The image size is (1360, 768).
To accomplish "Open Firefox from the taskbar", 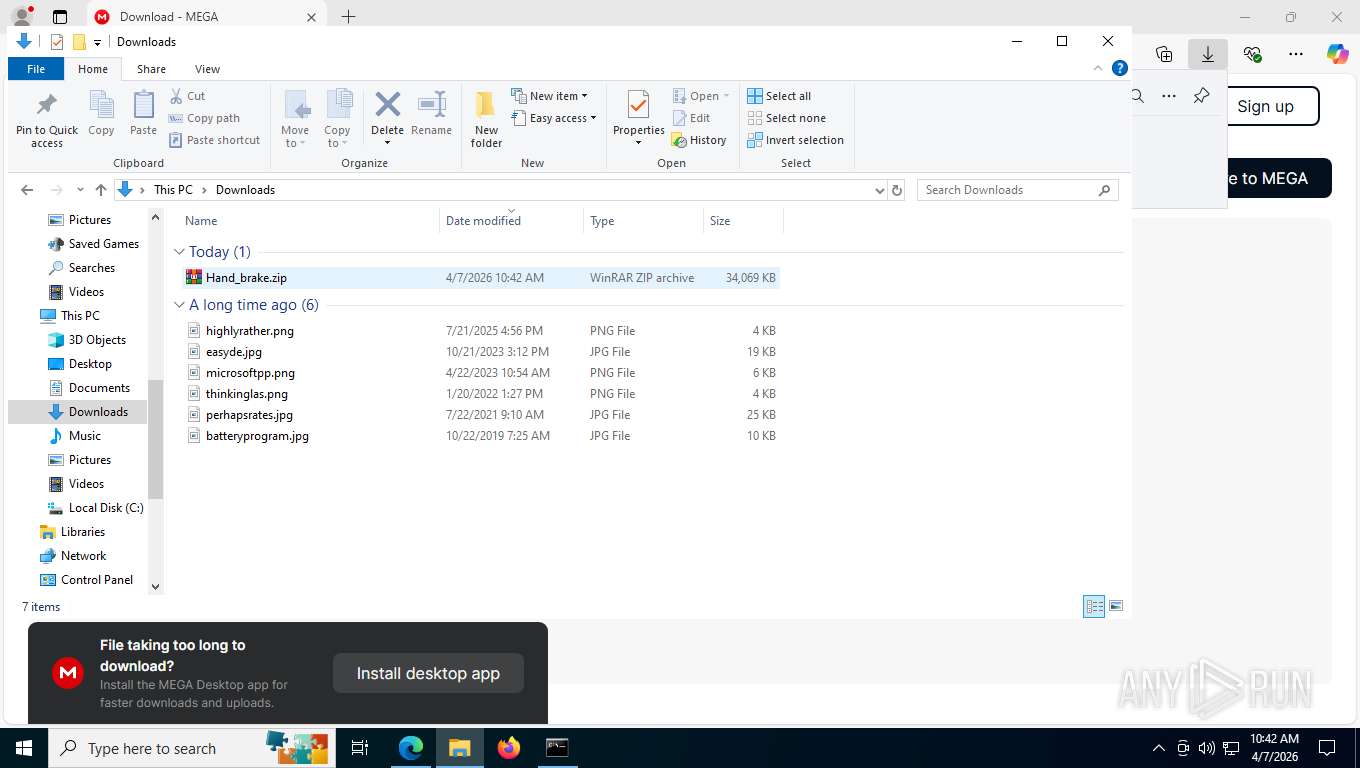I will pos(509,747).
